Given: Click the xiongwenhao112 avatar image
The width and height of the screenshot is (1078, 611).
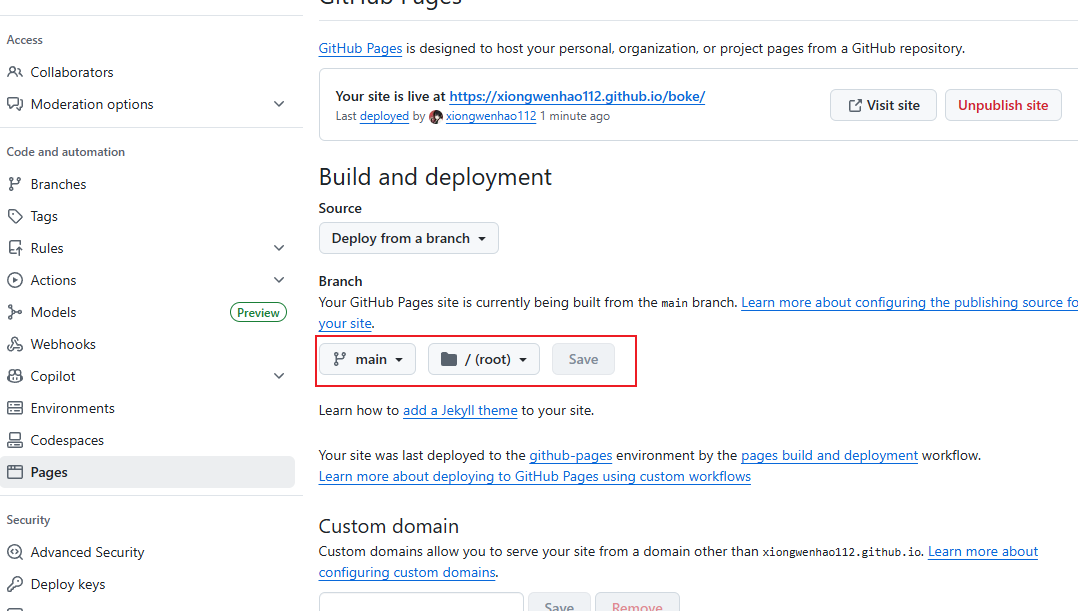Looking at the screenshot, I should 436,117.
